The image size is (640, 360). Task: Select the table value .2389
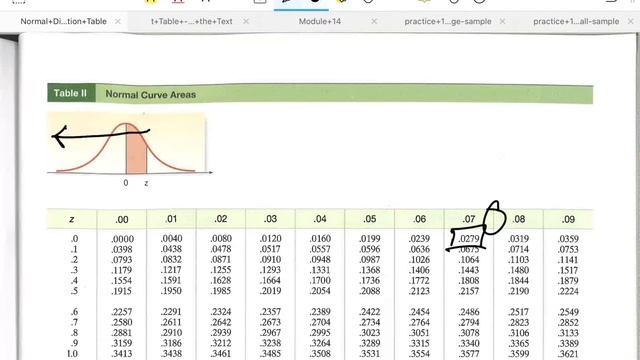click(320, 312)
